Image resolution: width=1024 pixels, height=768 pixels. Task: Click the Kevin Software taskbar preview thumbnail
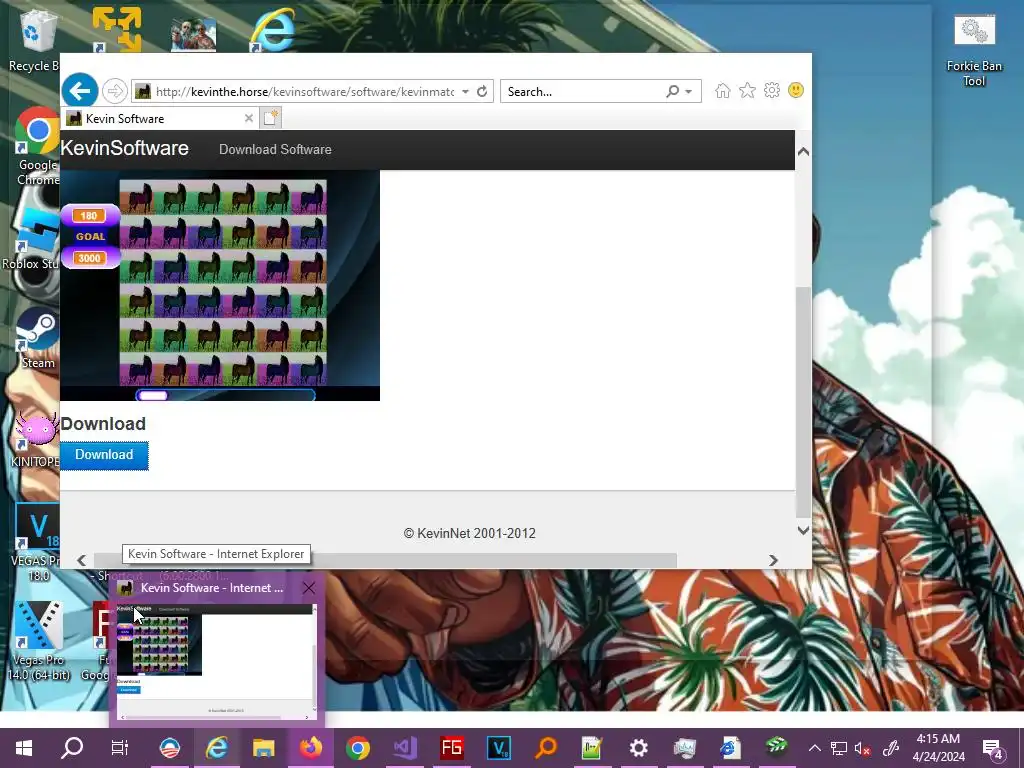tap(217, 662)
